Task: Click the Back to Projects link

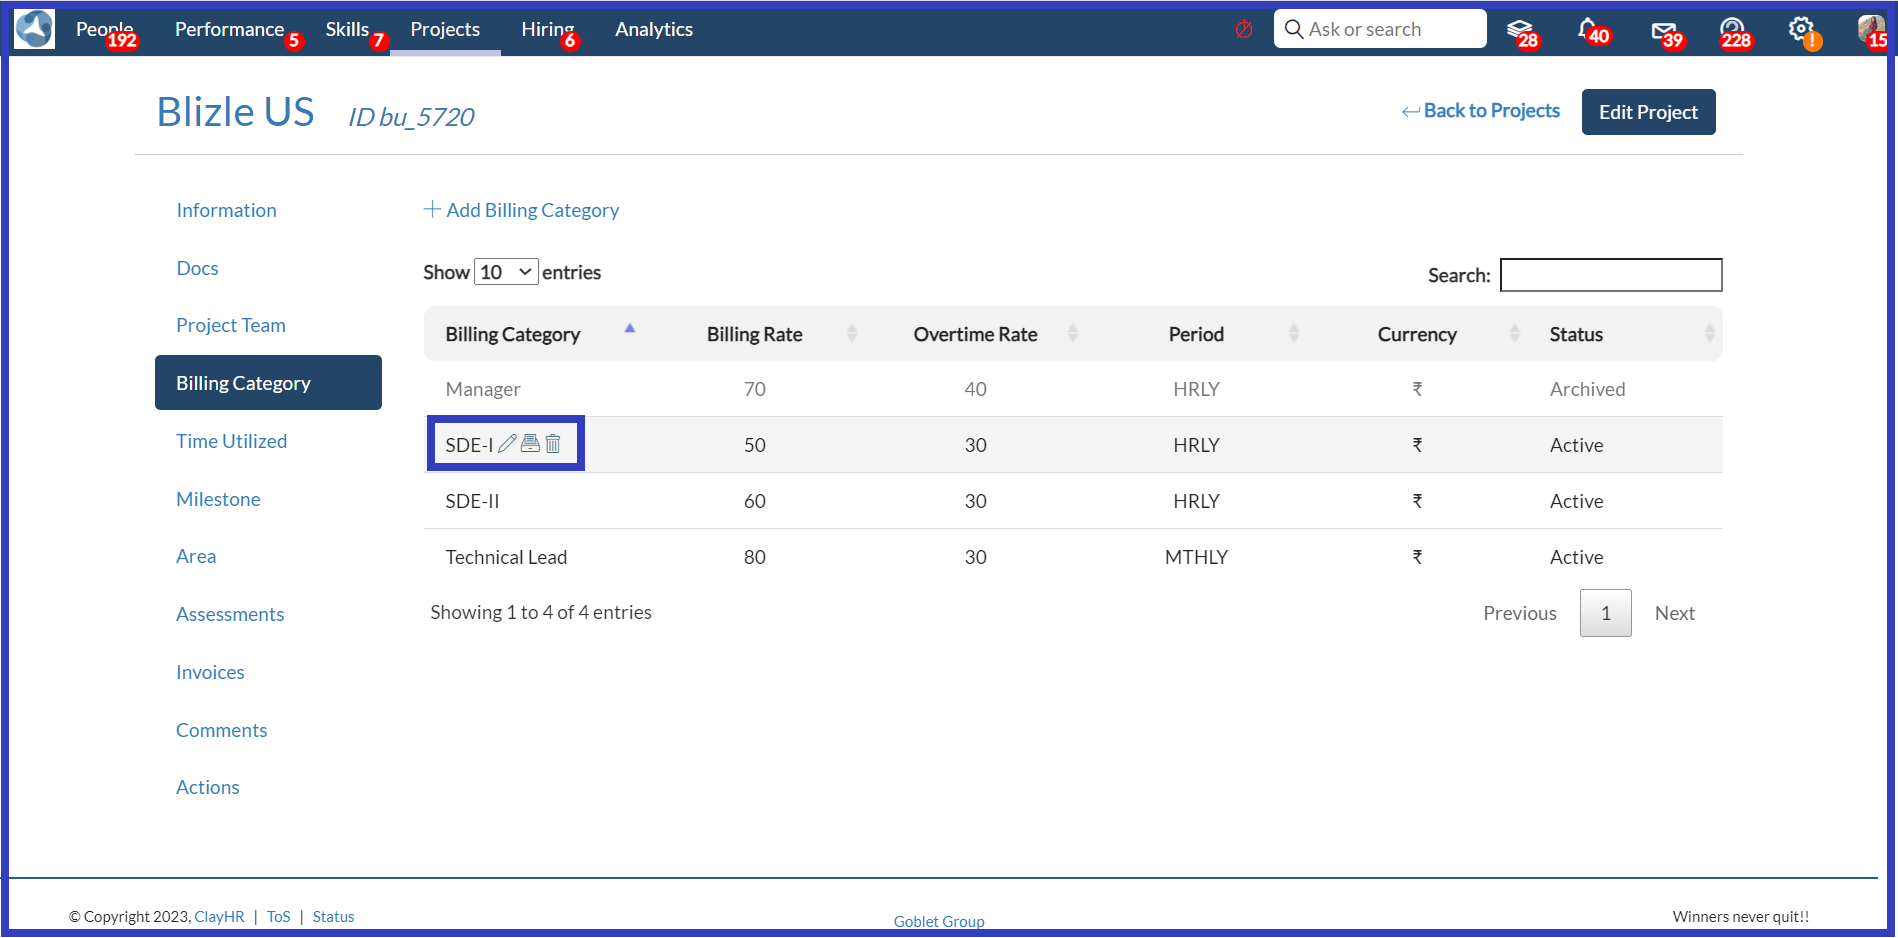Action: pyautogui.click(x=1491, y=111)
